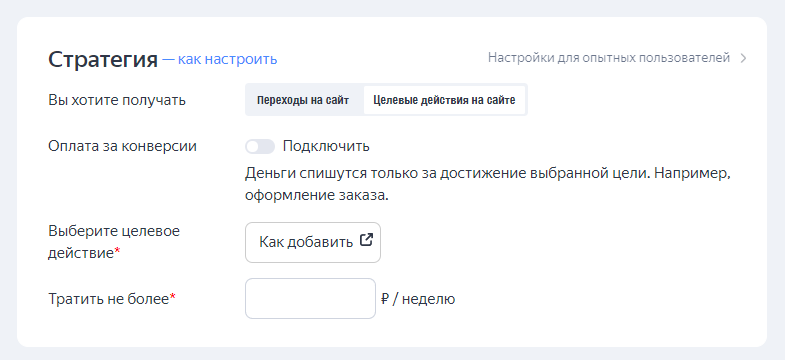
Task: Click the Как добавить button
Action: coord(313,242)
